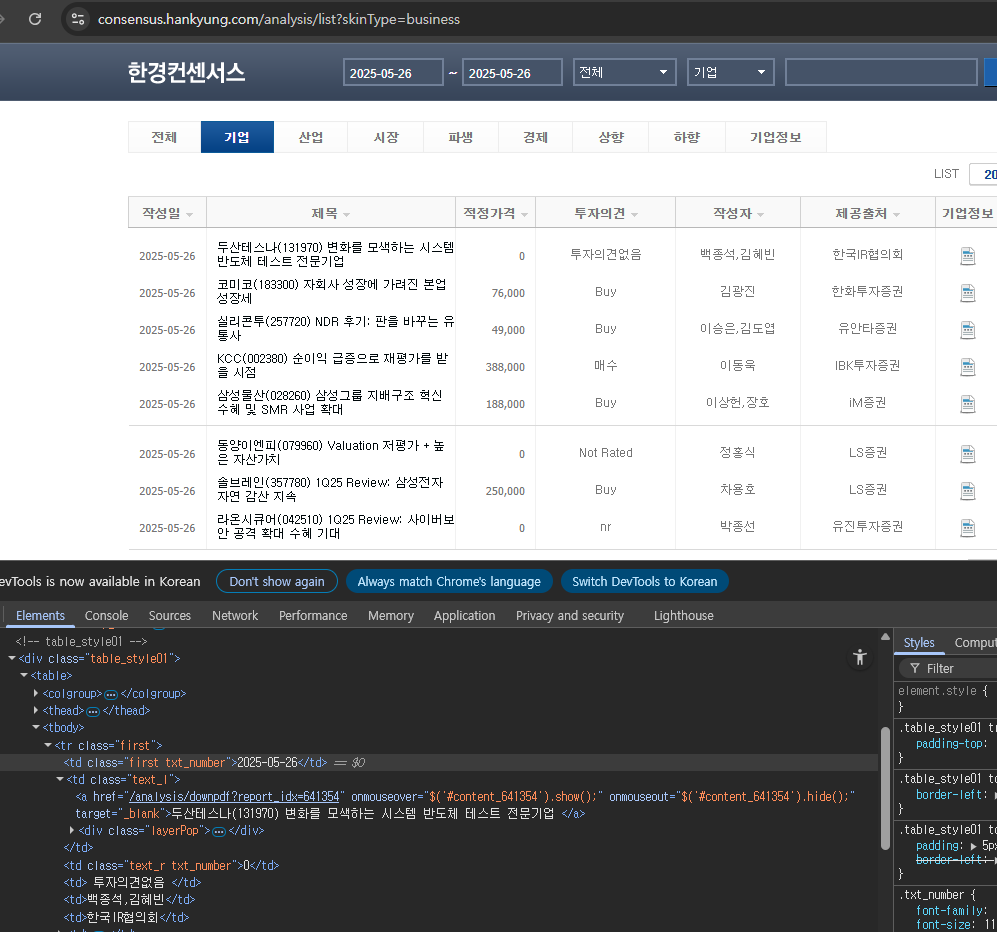The image size is (997, 932).
Task: Switch to DevTools Application tab
Action: click(x=464, y=615)
